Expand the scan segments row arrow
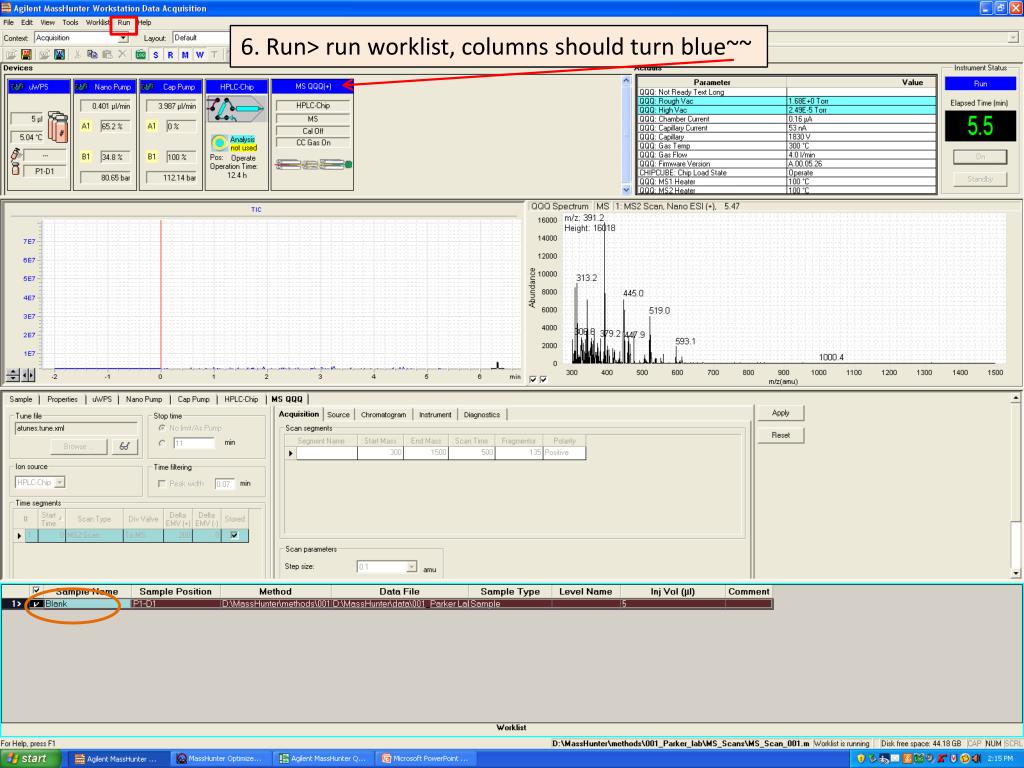Screen dimensions: 1024x768 (291, 453)
